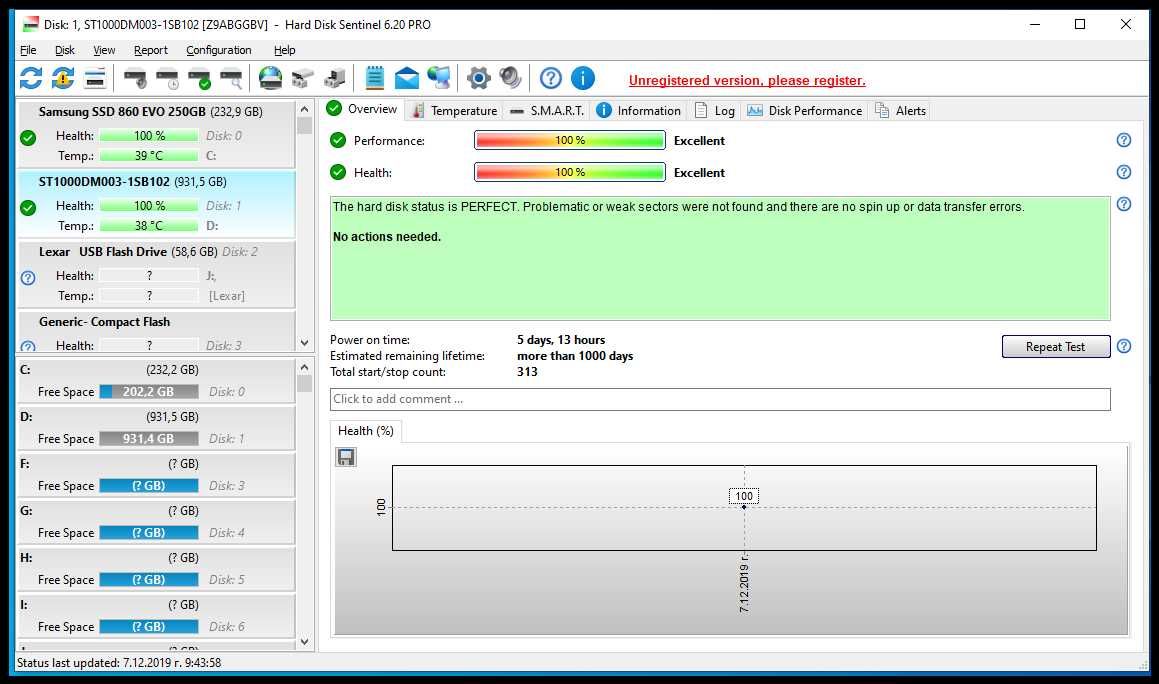
Task: Select the D: partition entry
Action: point(156,427)
